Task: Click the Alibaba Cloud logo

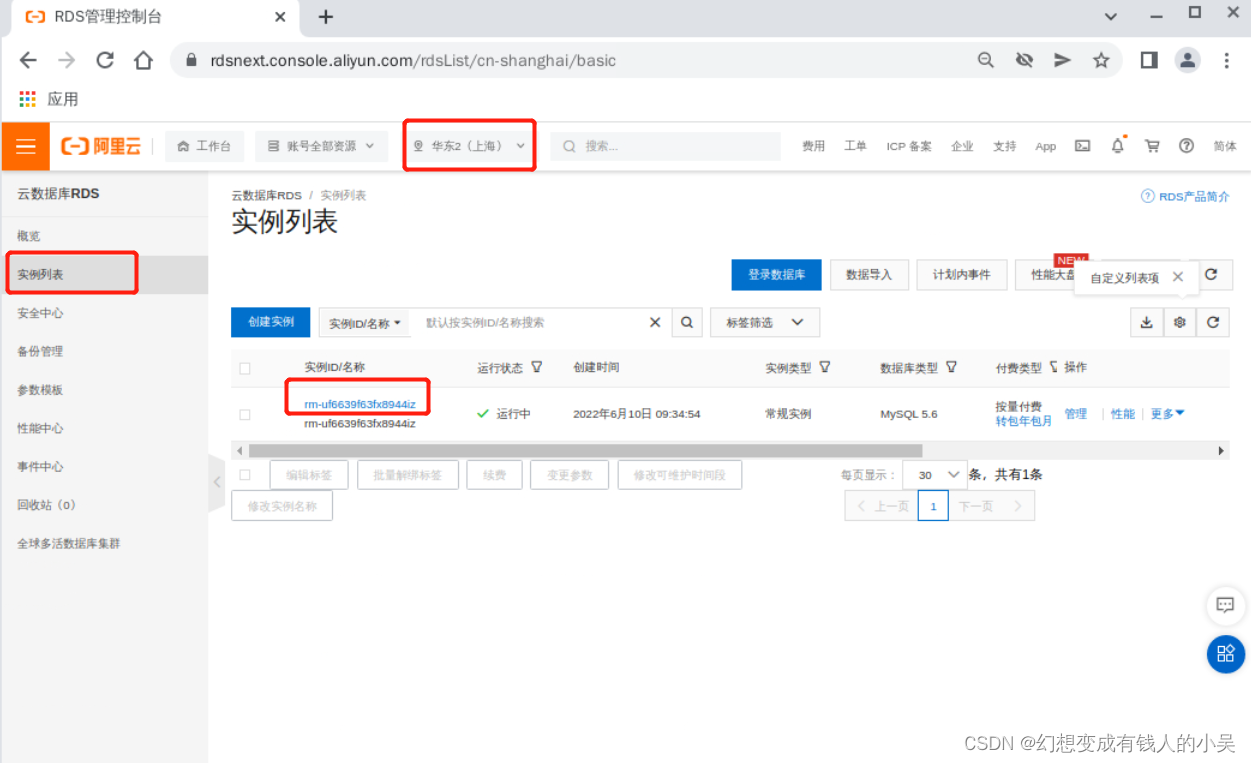Action: pos(101,145)
